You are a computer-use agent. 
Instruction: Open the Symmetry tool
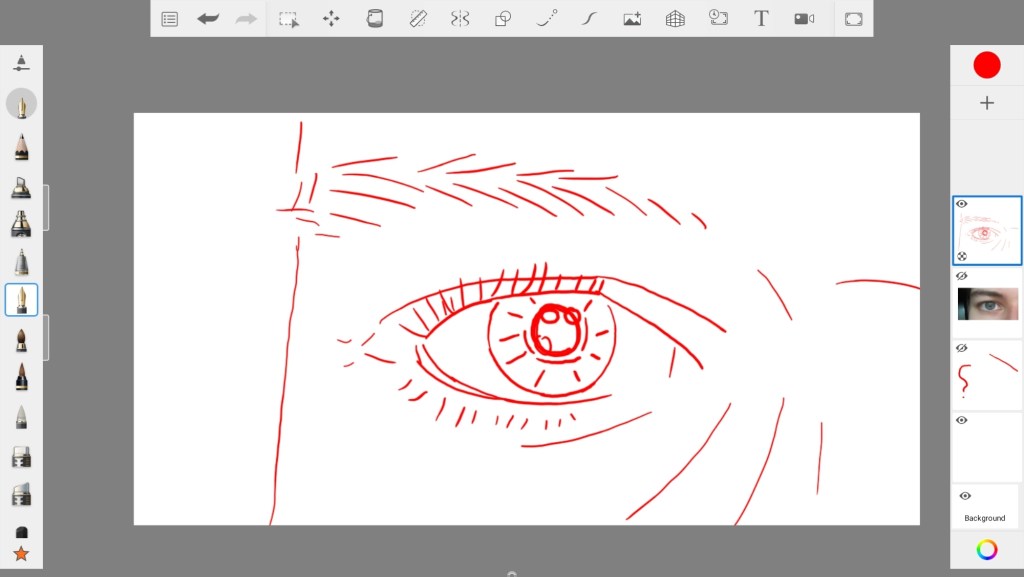point(460,19)
